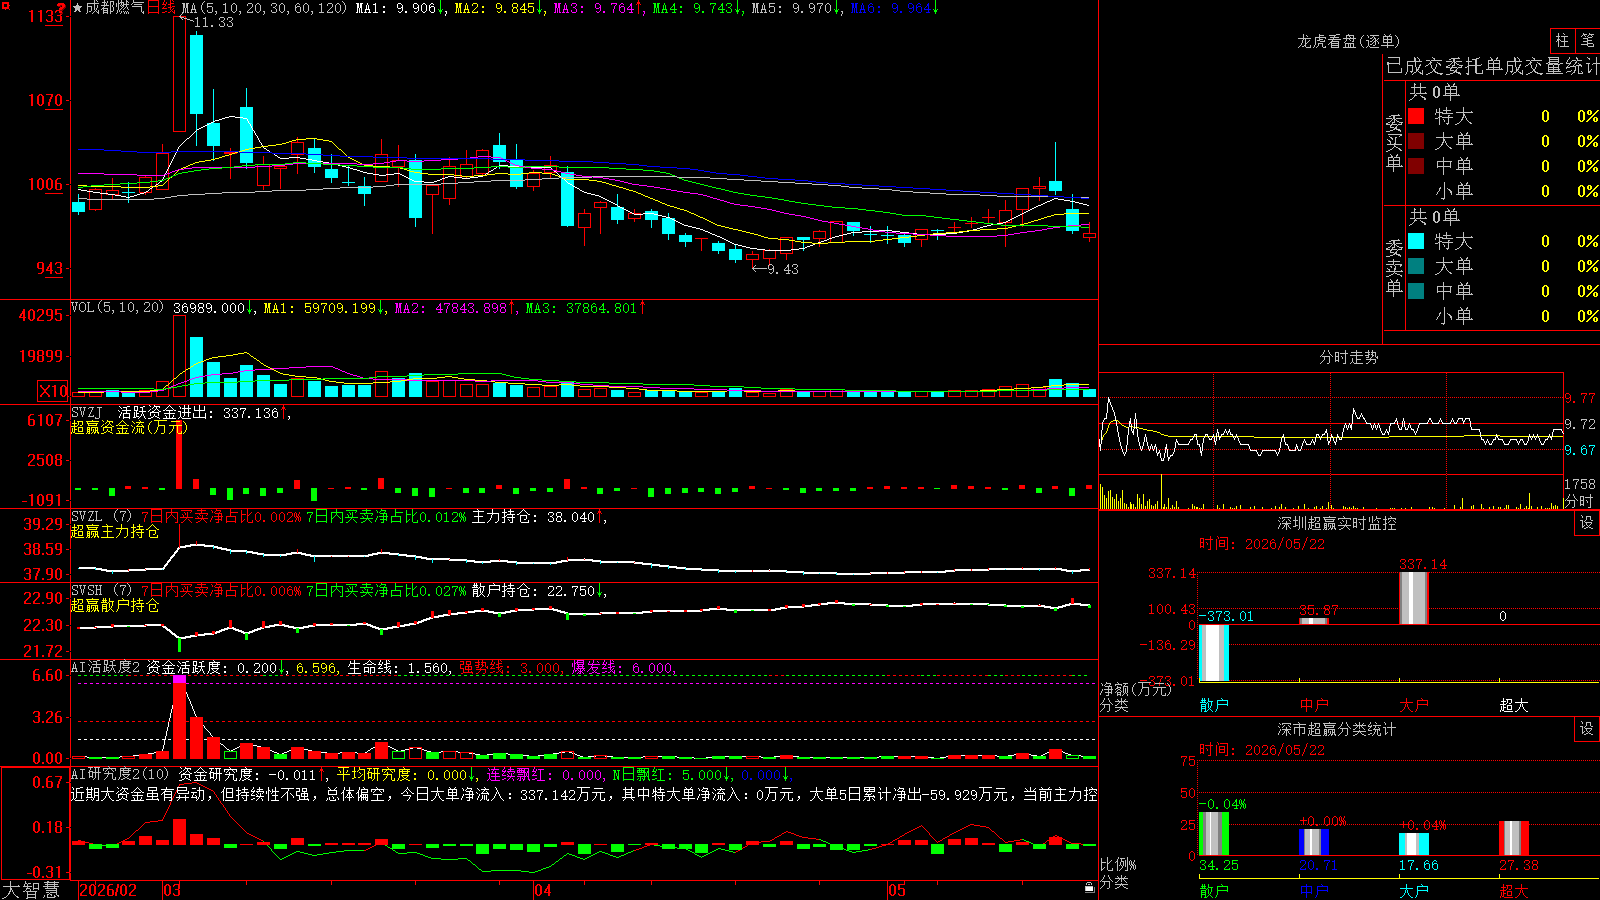Click the 委卖单 vertical section label
1600x900 pixels.
(x=1394, y=267)
